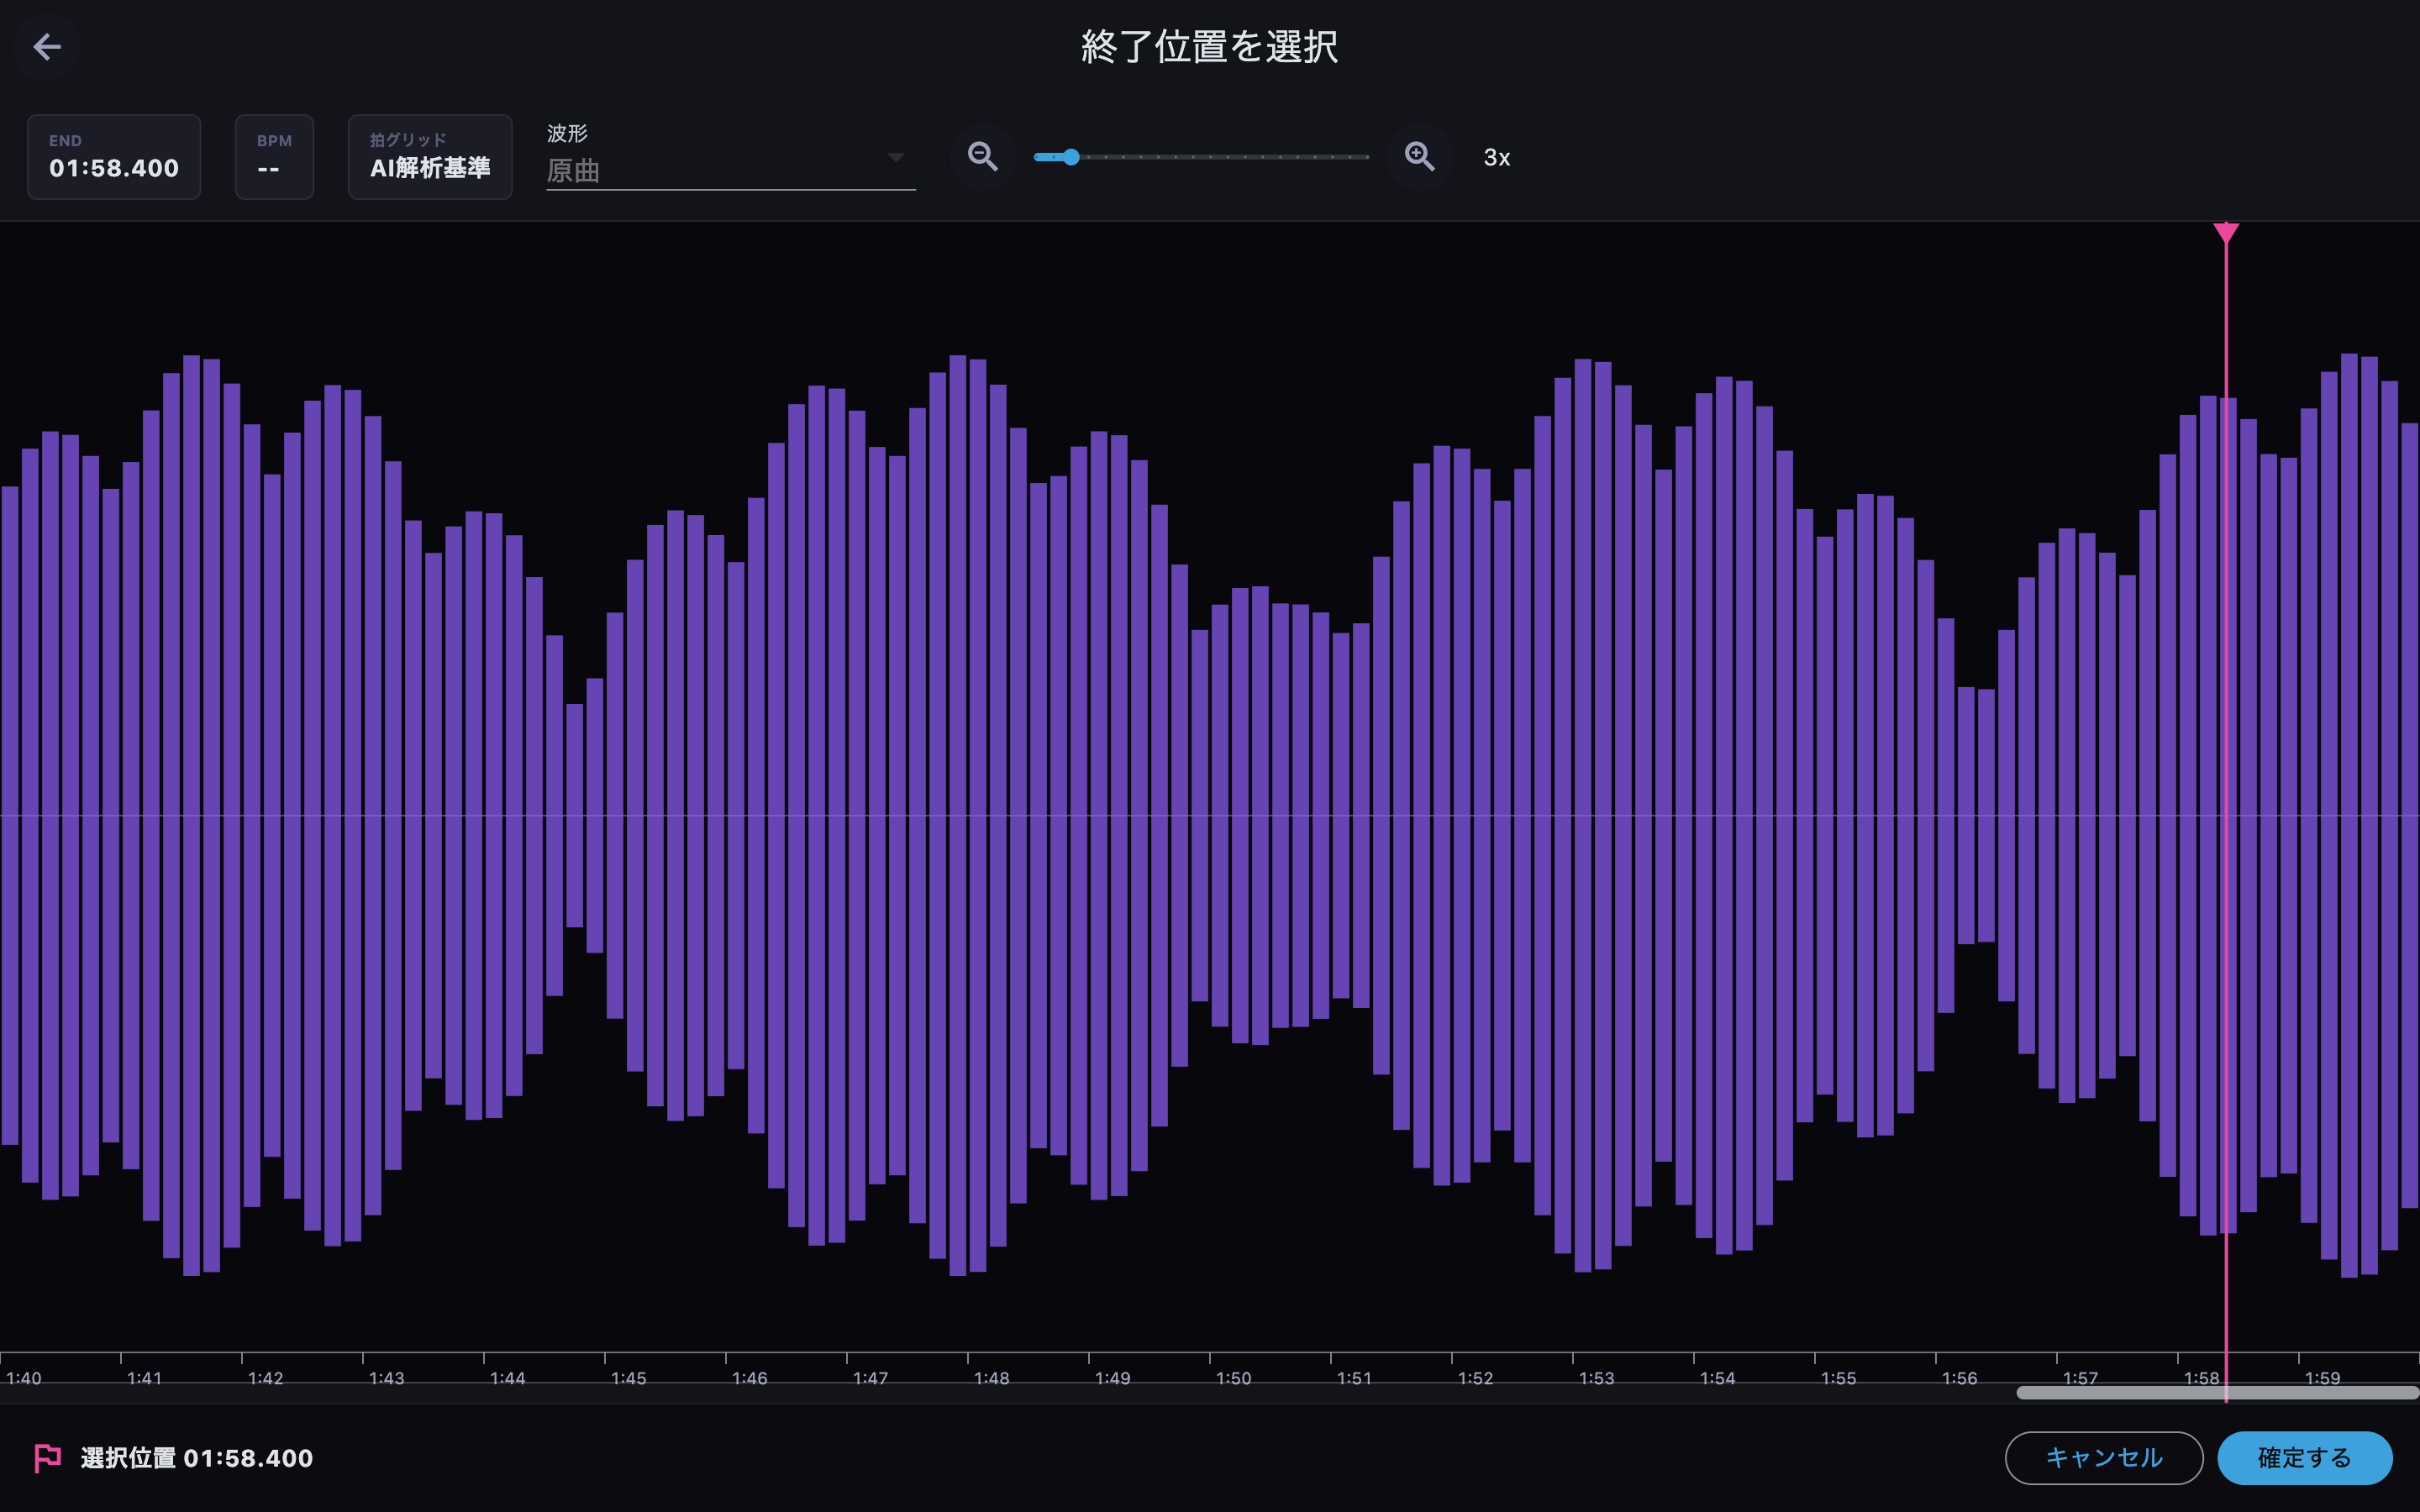Click the horizontal scrollbar thumb
The height and width of the screenshot is (1512, 2420).
click(x=2217, y=1392)
